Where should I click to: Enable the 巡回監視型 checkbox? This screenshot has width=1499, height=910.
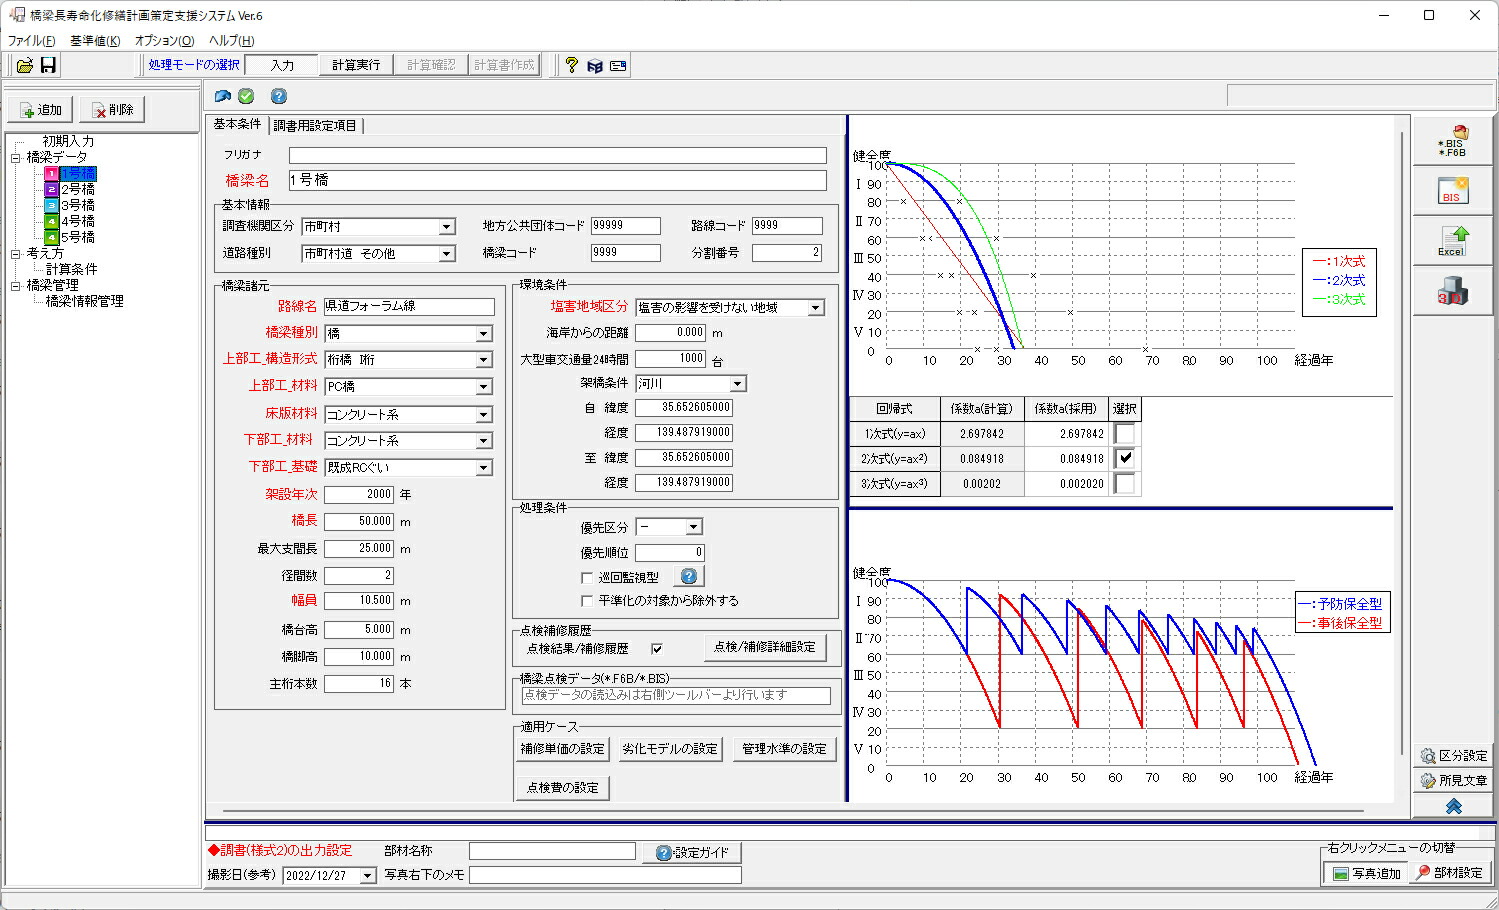point(587,577)
